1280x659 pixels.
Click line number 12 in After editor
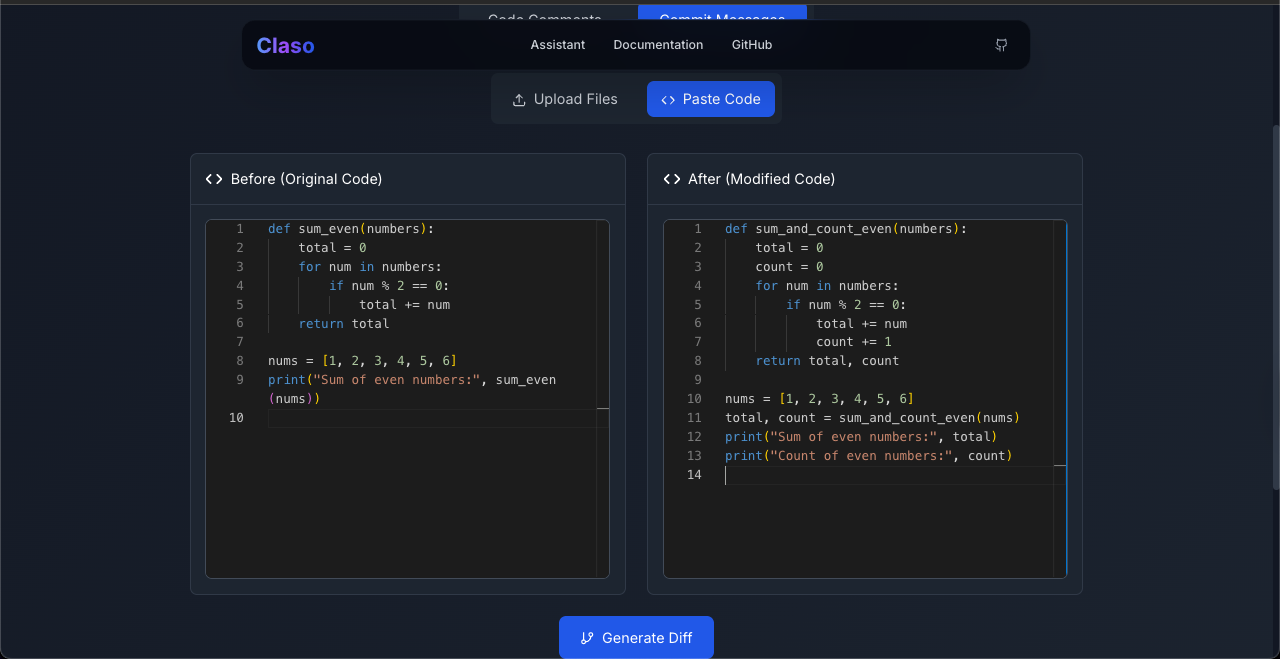(694, 437)
